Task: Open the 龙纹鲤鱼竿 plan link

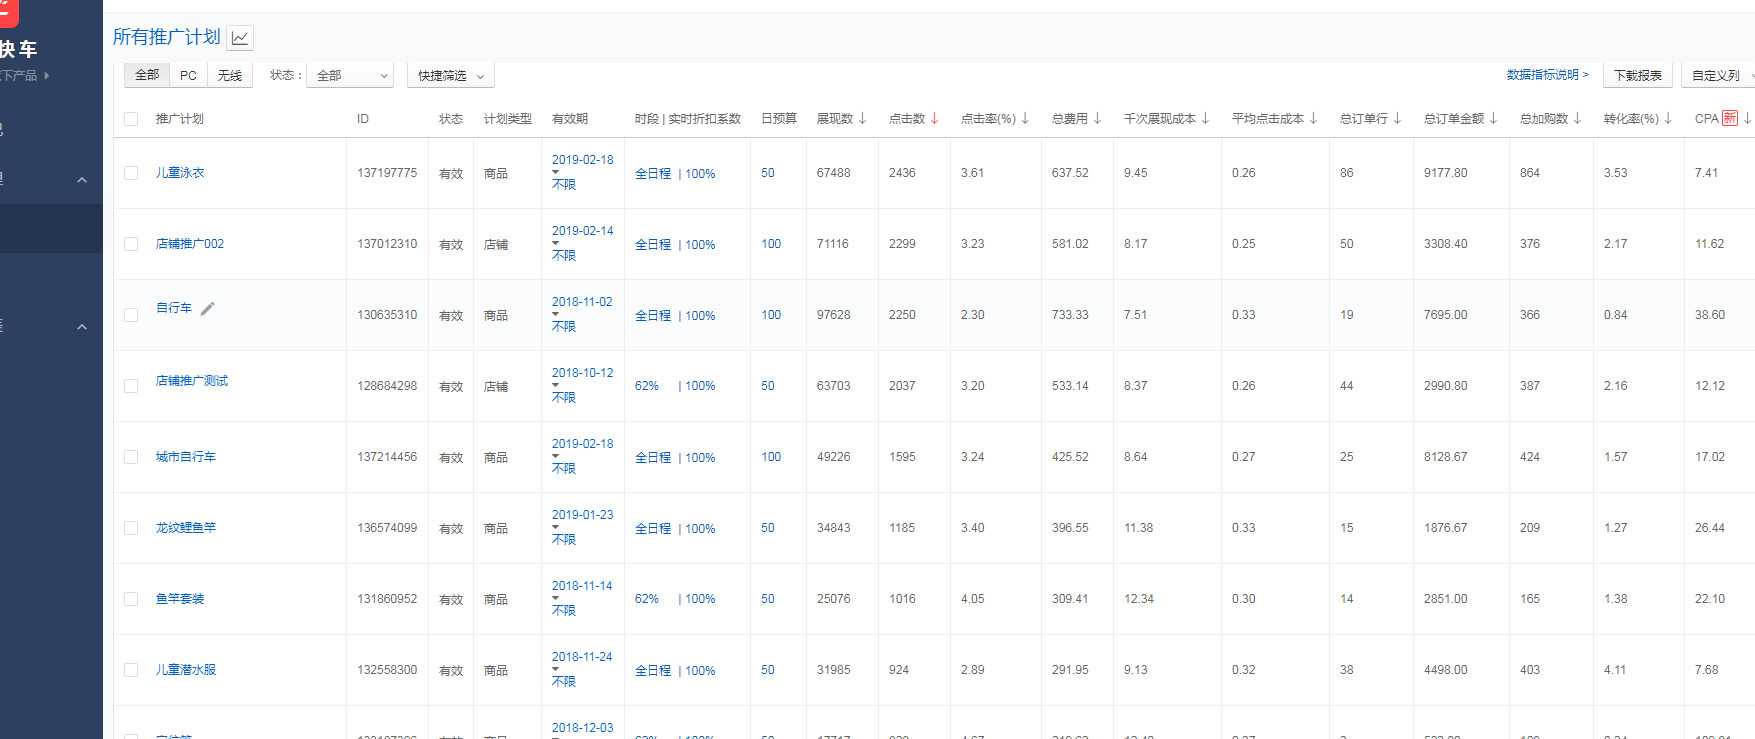Action: (185, 528)
